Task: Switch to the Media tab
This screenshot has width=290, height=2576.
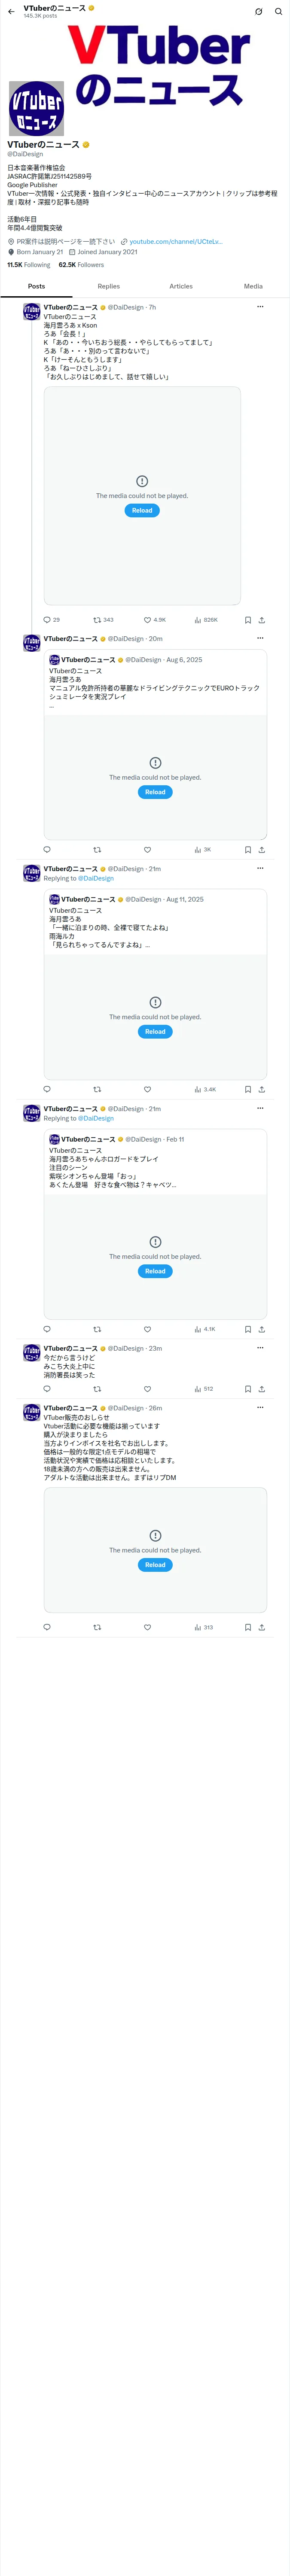Action: click(253, 286)
